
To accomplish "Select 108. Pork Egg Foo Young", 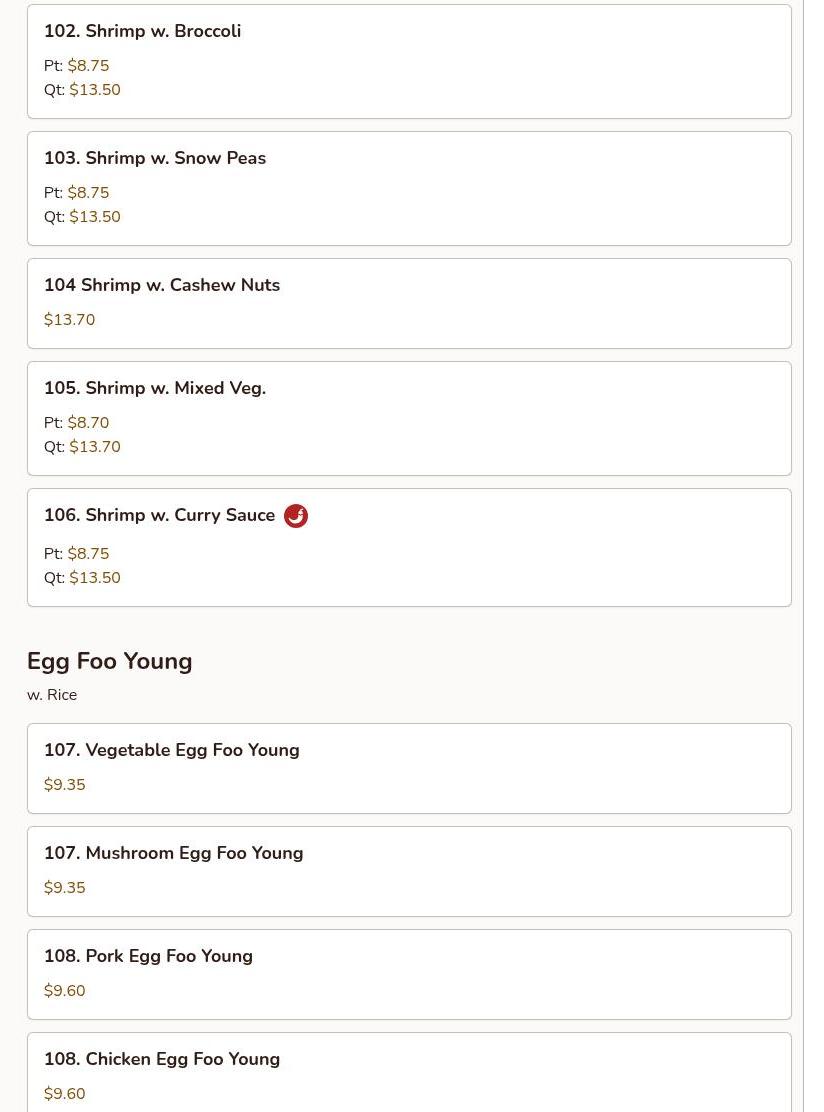I will pyautogui.click(x=409, y=974).
